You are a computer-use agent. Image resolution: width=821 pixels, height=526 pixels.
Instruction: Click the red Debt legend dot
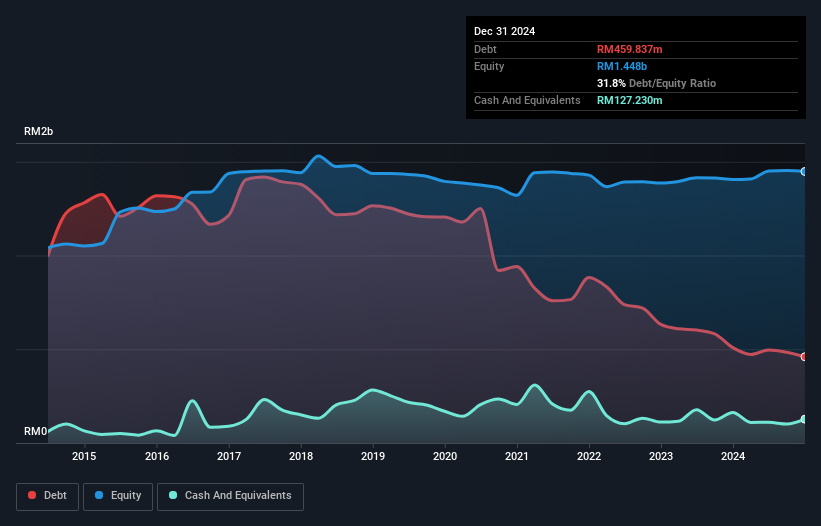[x=32, y=495]
